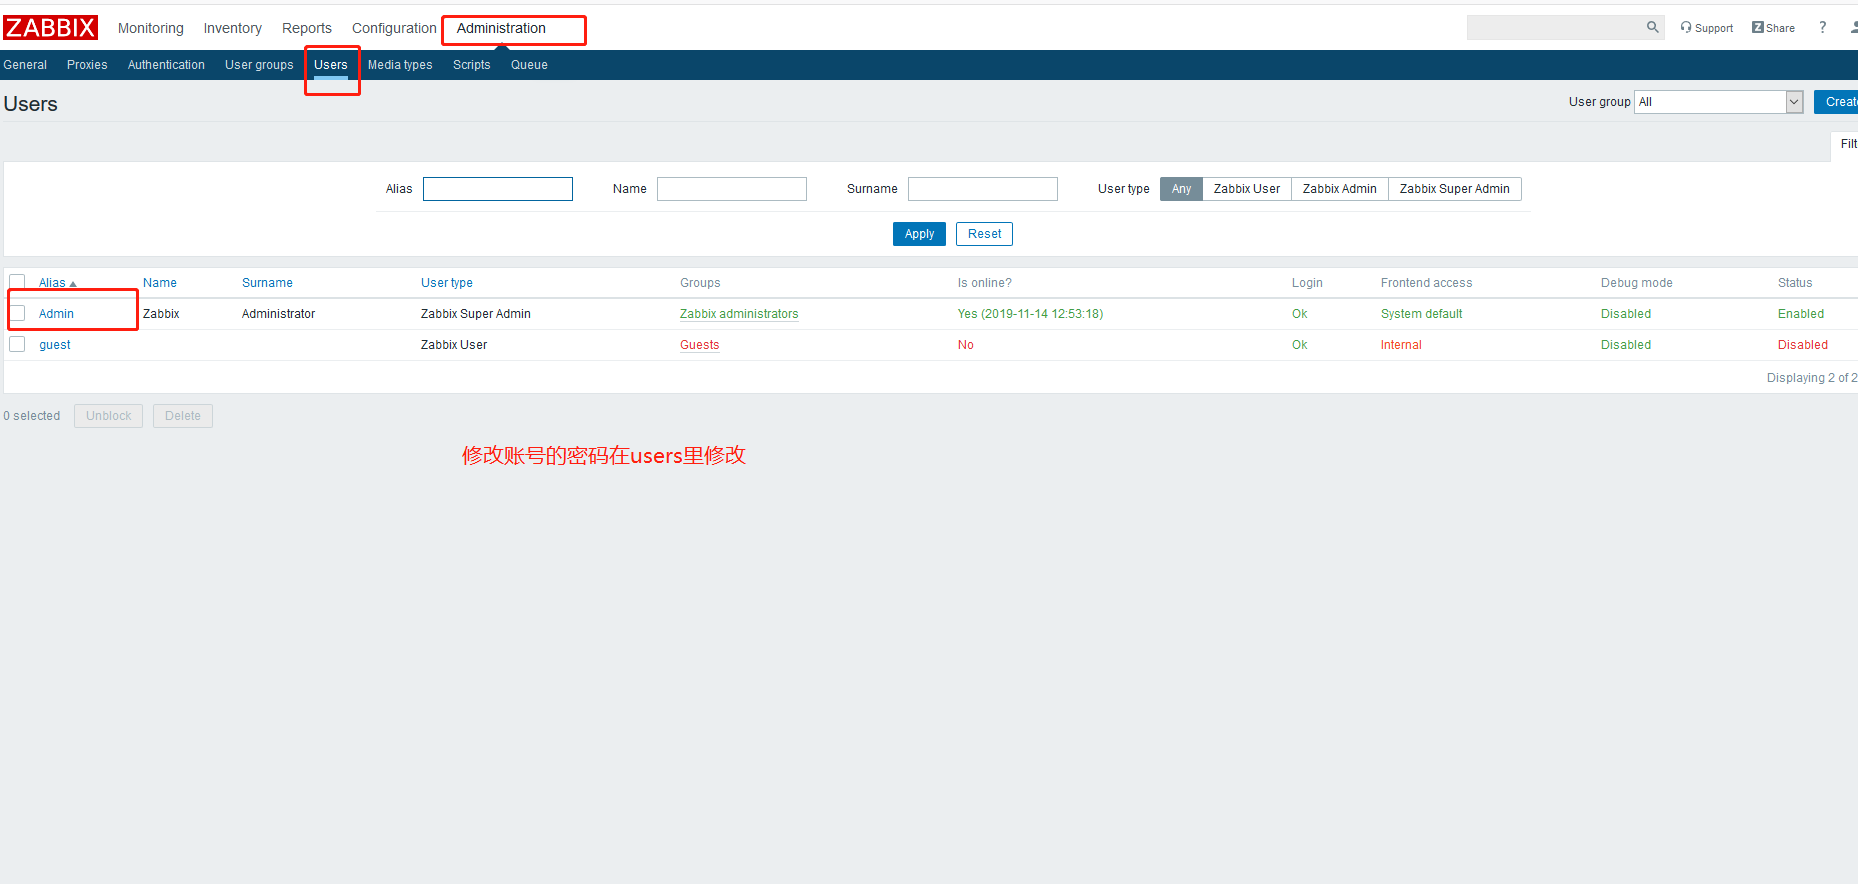
Task: Toggle the Filter tab
Action: (x=1847, y=144)
